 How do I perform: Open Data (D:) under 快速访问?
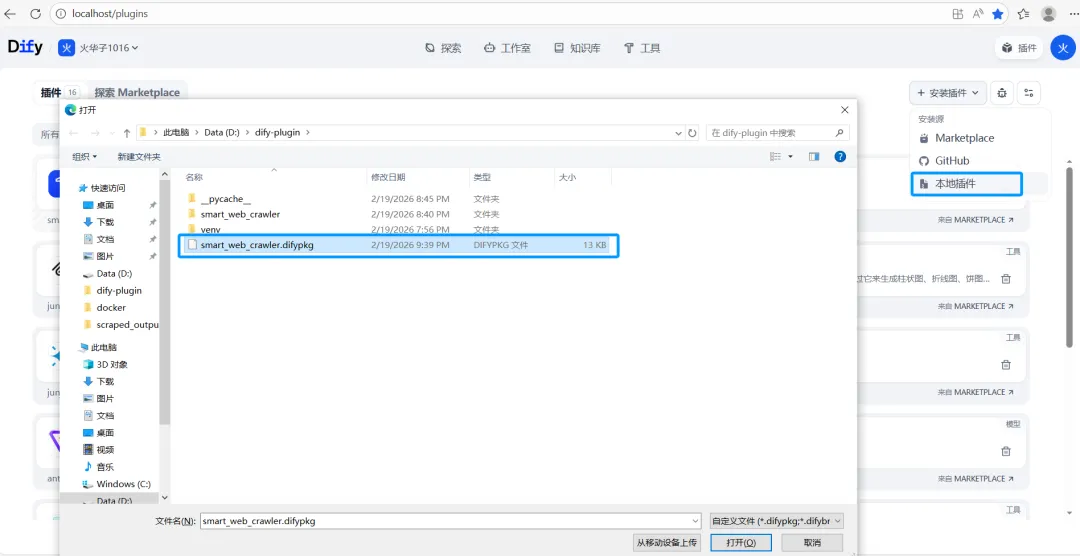[114, 274]
